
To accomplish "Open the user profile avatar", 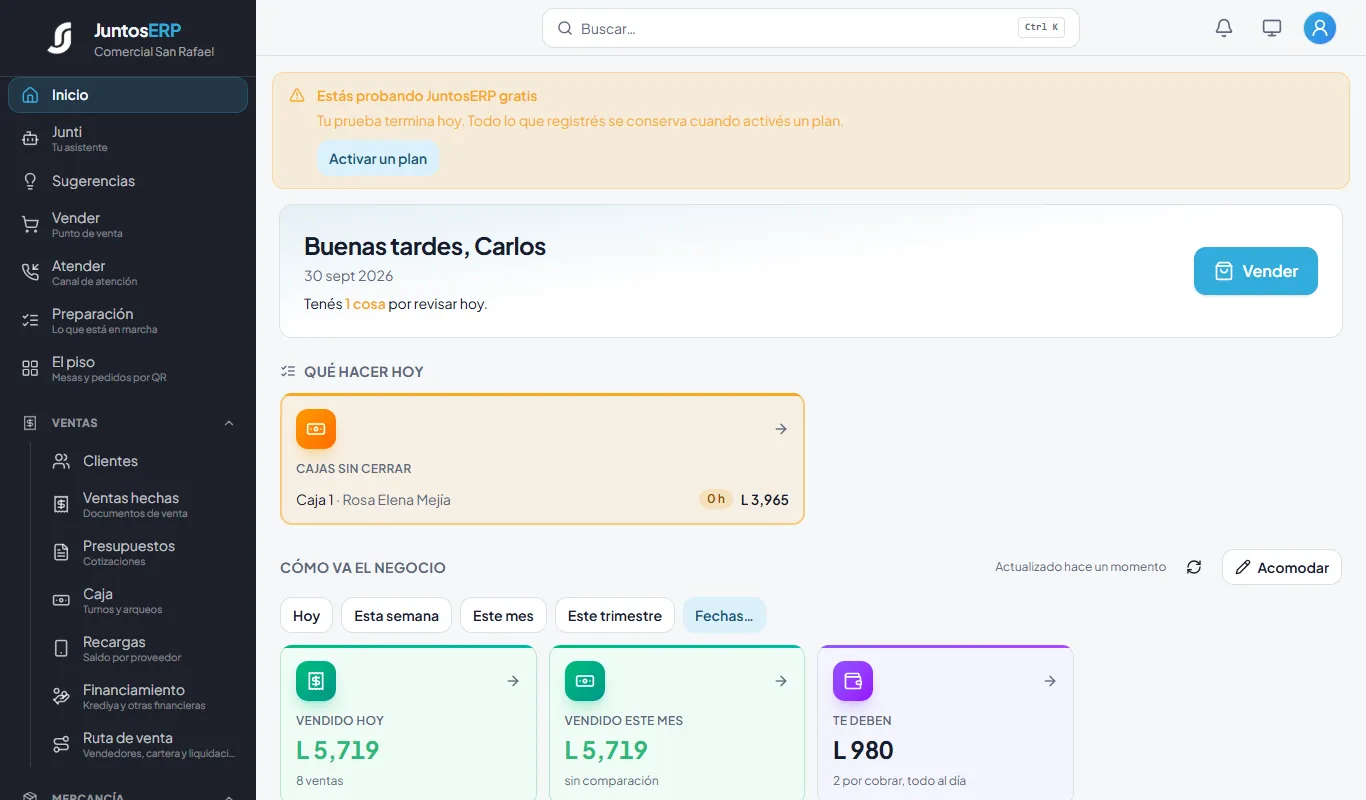I will pyautogui.click(x=1320, y=28).
